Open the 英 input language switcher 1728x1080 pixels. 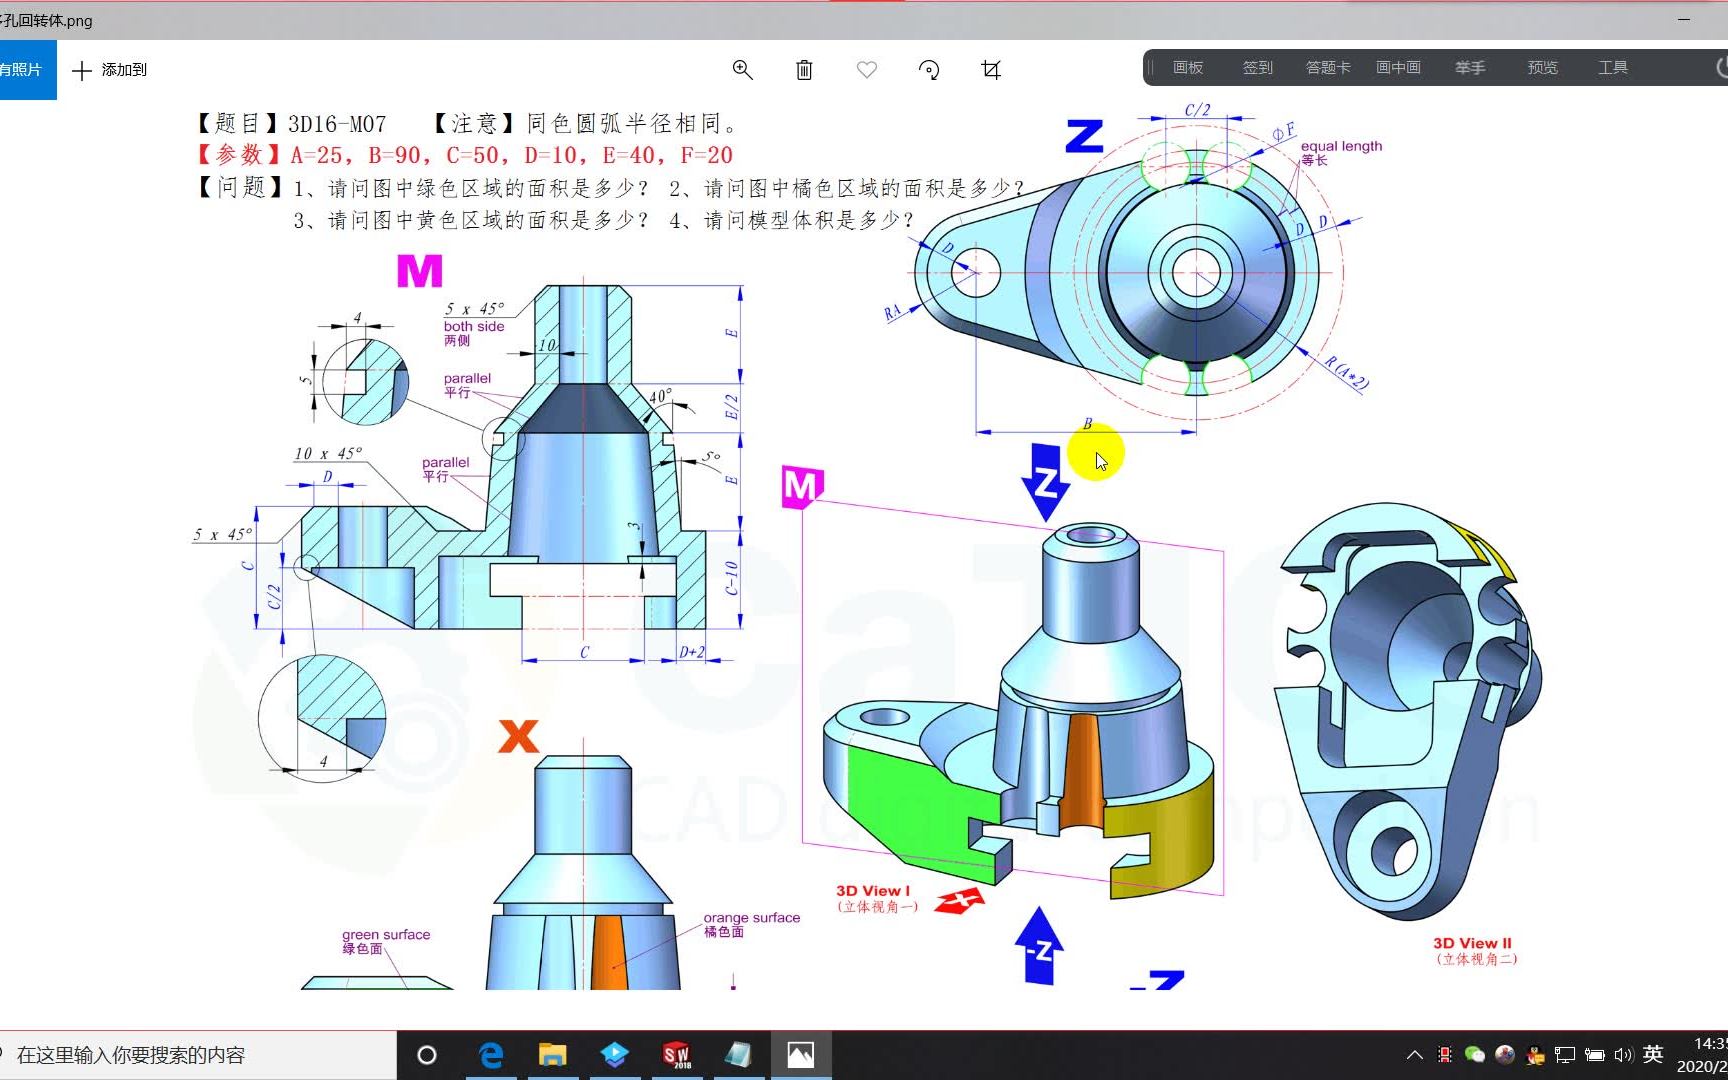point(1652,1054)
